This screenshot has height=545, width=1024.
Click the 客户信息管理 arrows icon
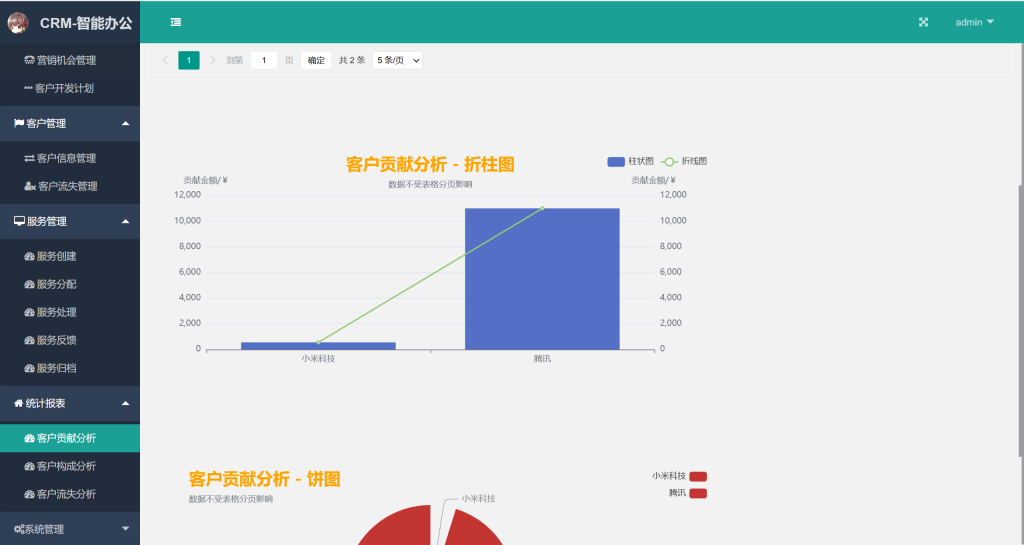coord(29,158)
